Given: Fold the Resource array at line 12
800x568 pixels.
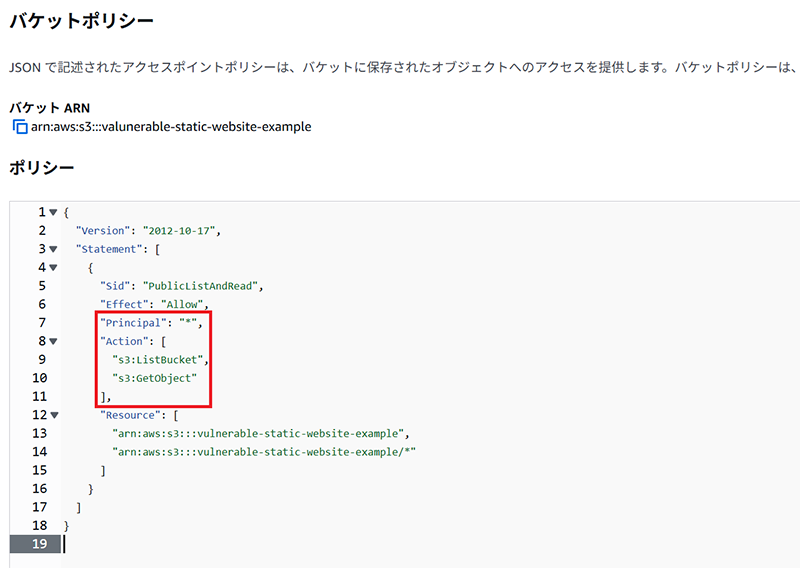Looking at the screenshot, I should pyautogui.click(x=54, y=415).
